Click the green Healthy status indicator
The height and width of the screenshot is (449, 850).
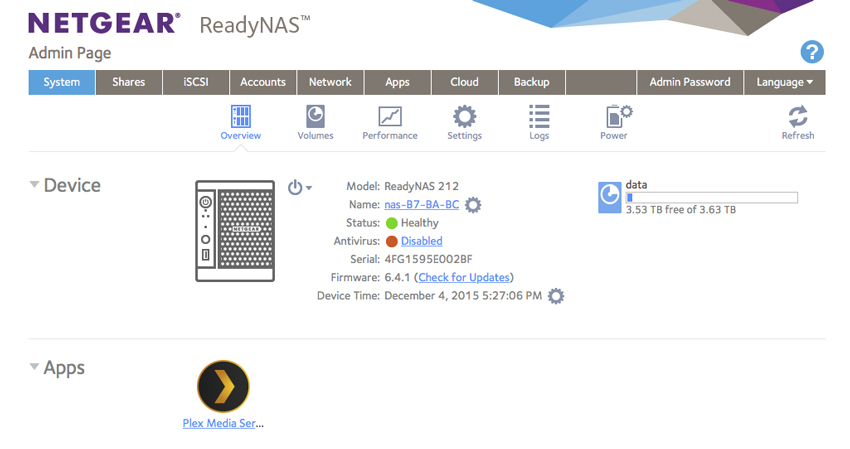(391, 223)
